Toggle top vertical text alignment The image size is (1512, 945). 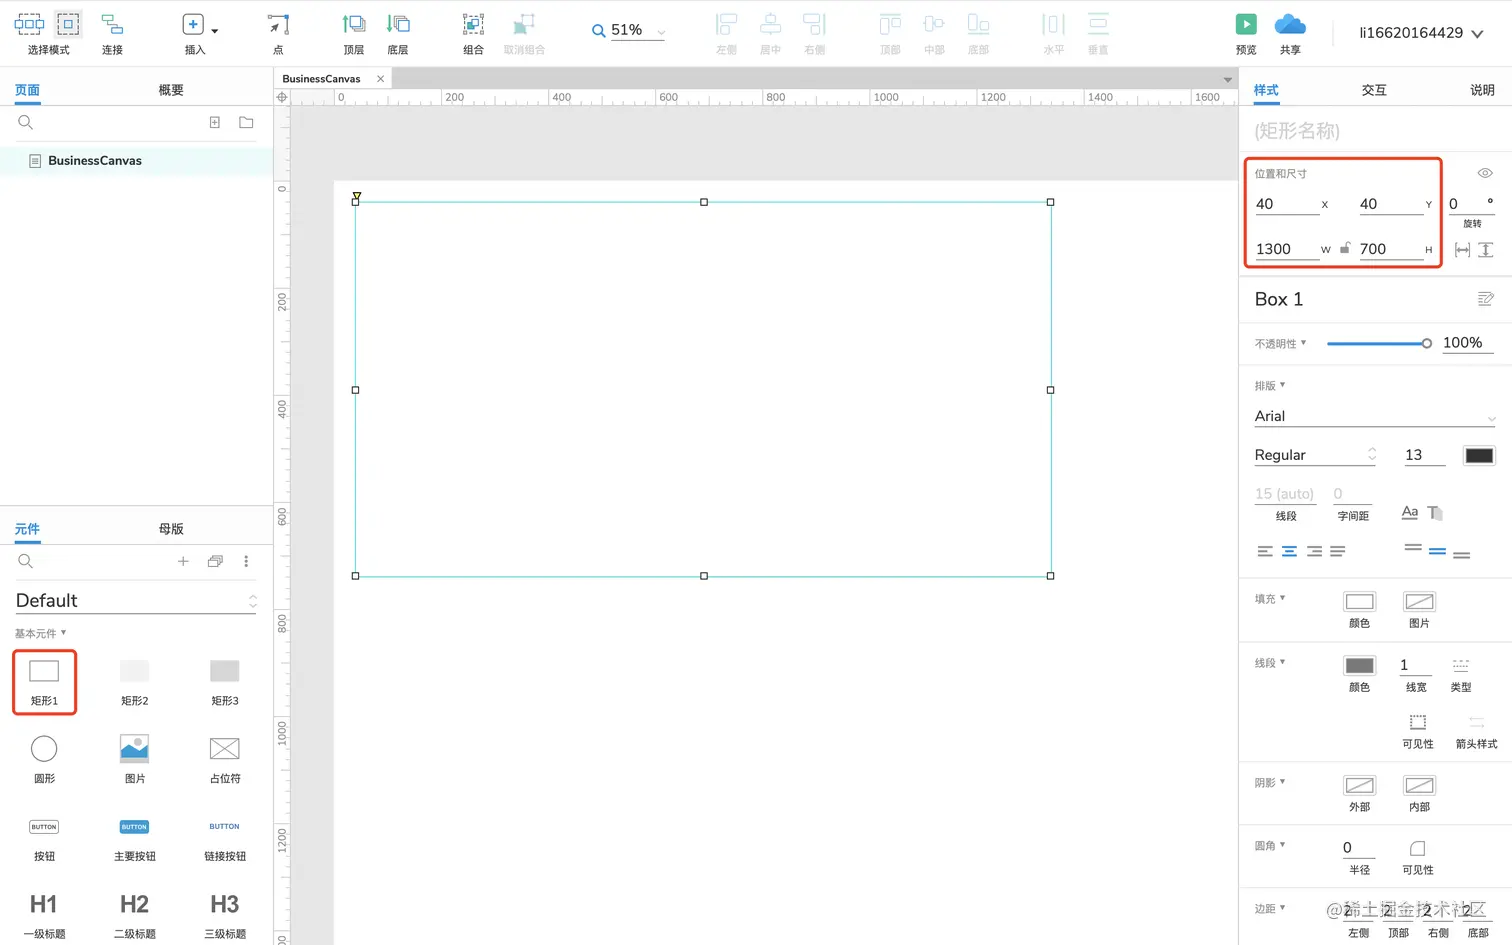pos(1413,548)
